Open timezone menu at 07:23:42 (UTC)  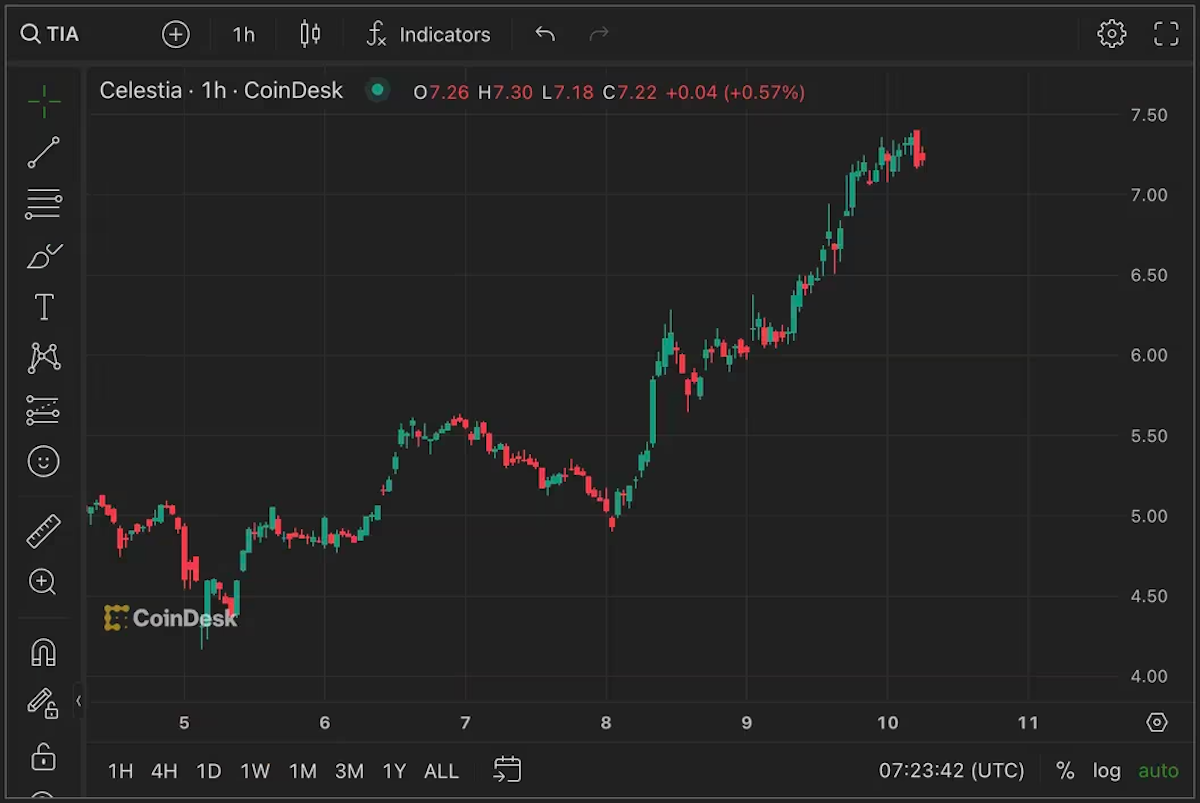[x=952, y=771]
